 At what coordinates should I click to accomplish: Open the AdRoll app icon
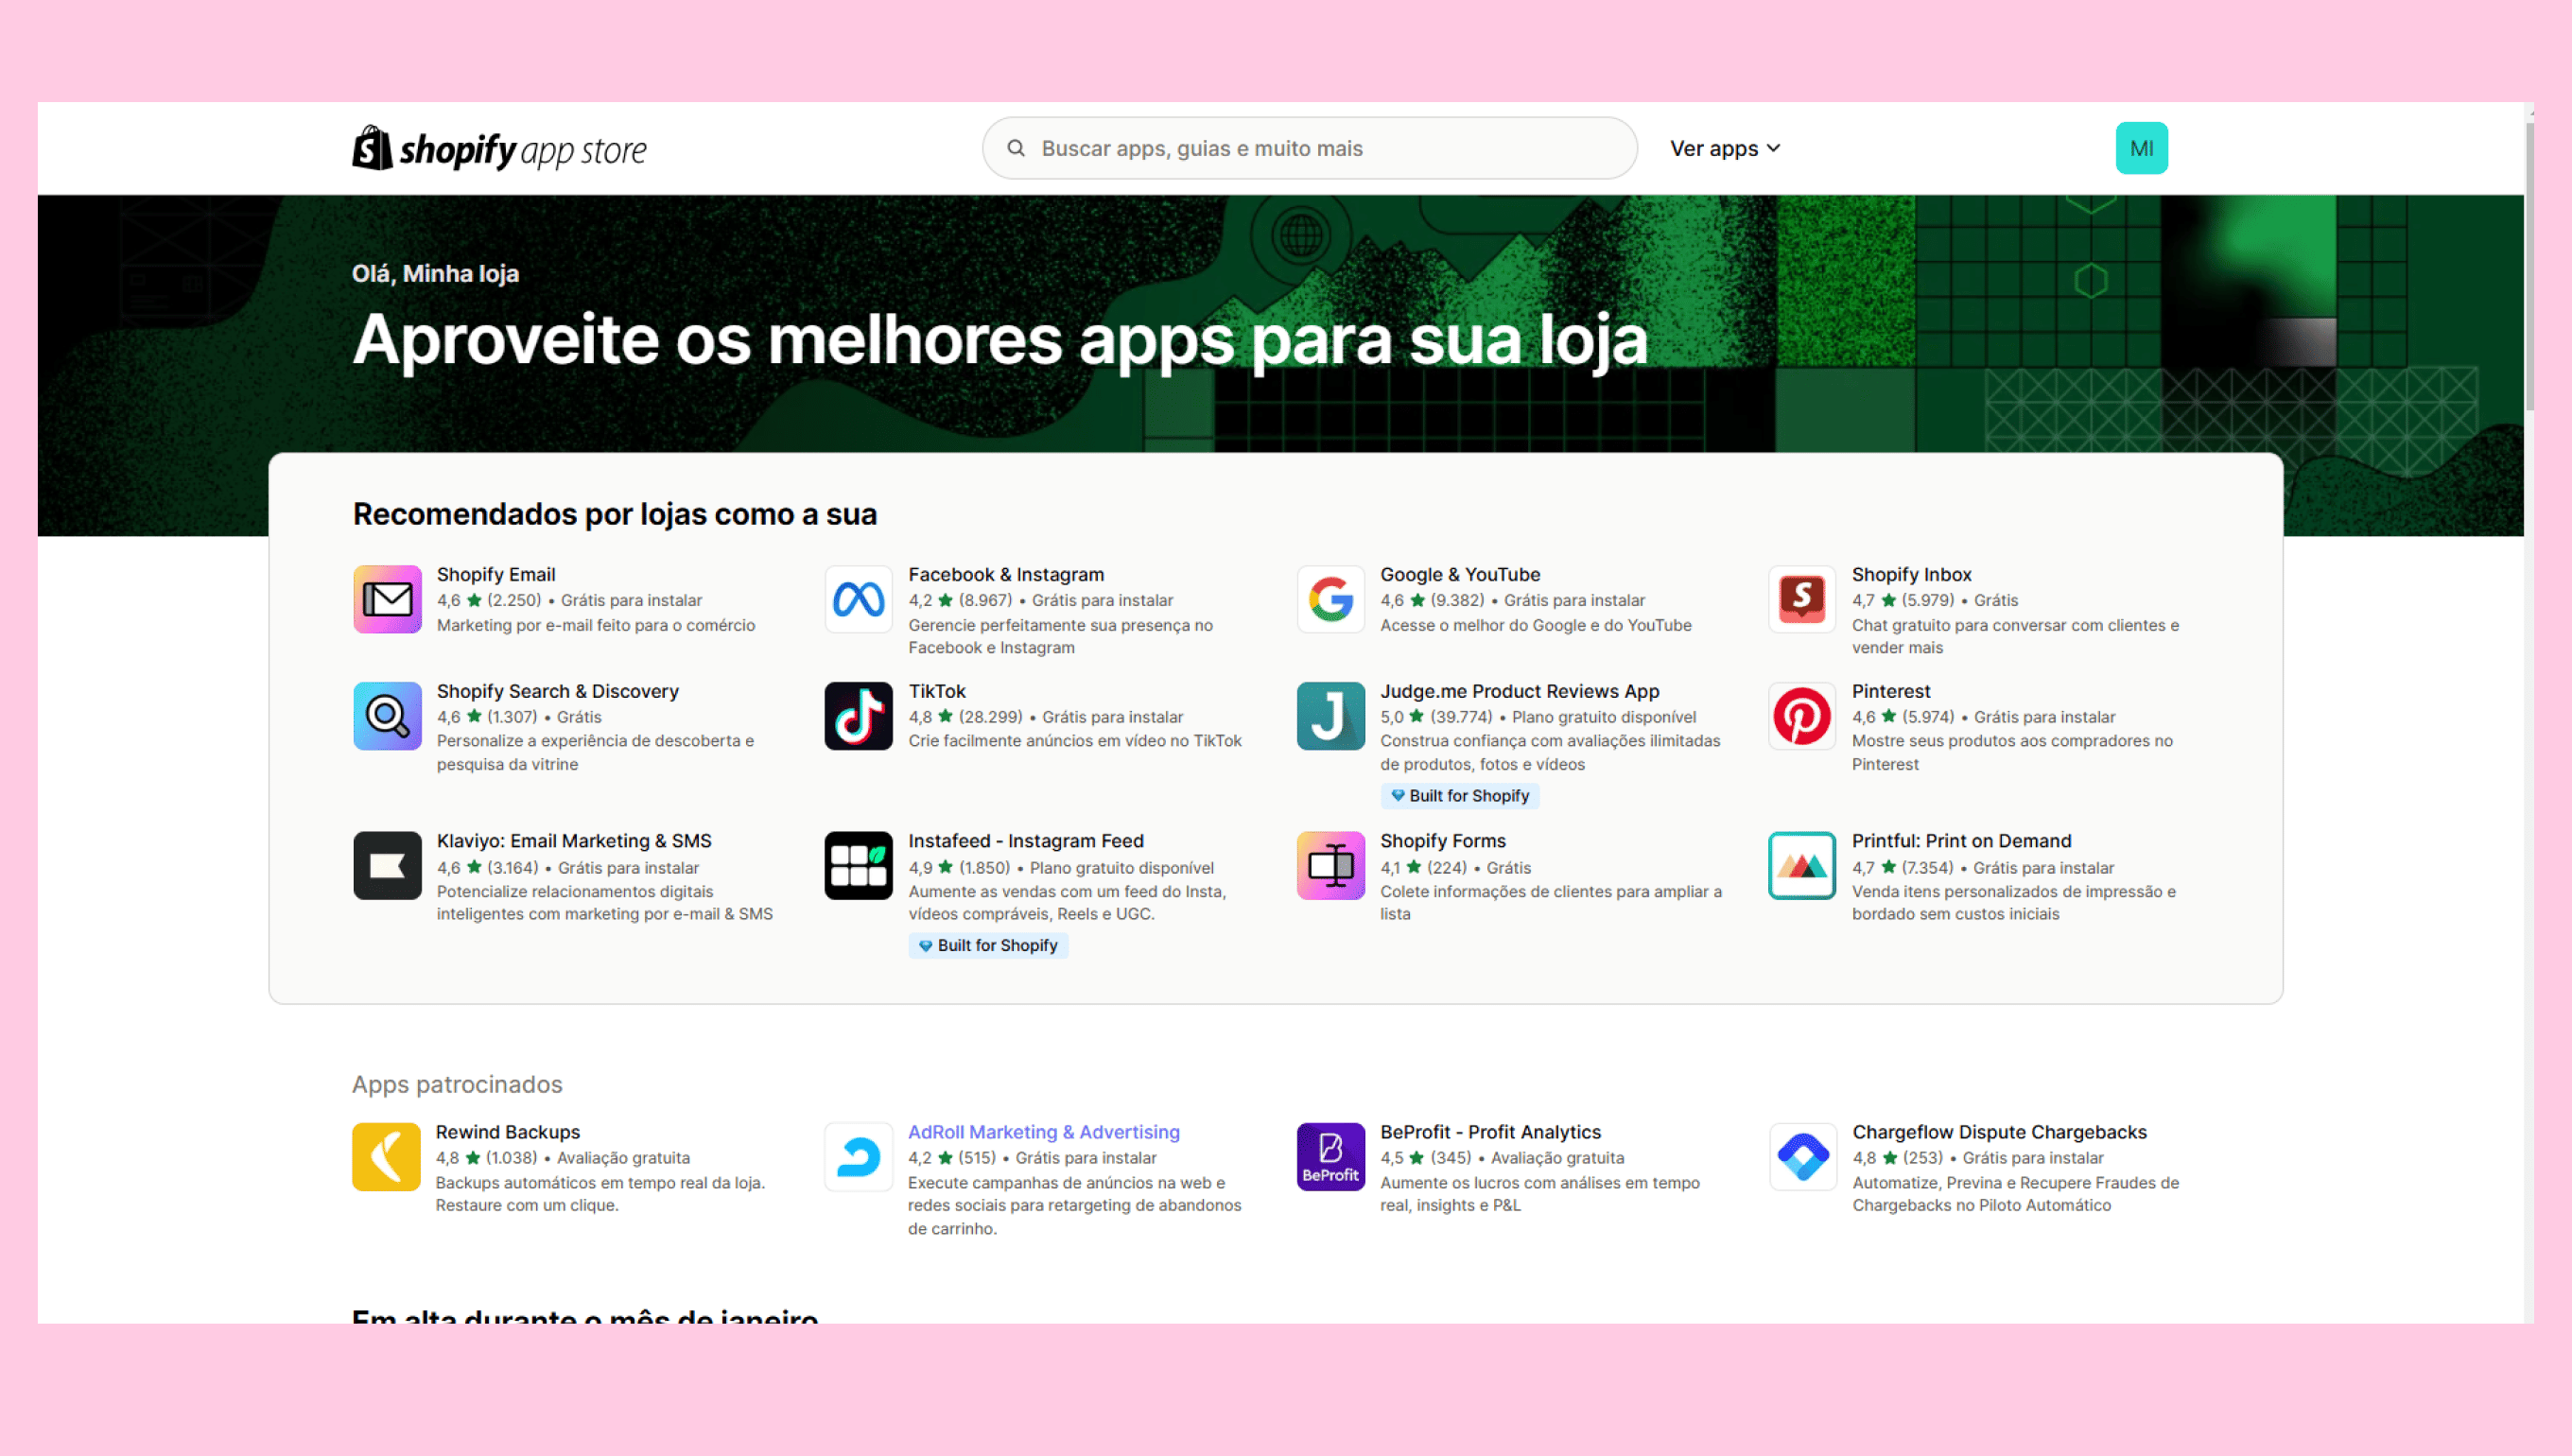(x=858, y=1157)
